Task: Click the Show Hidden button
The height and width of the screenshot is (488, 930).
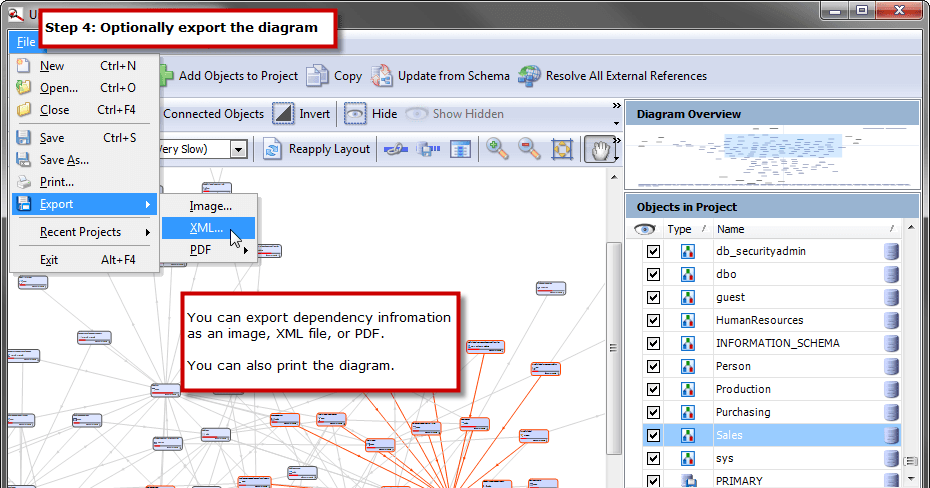Action: pos(455,114)
